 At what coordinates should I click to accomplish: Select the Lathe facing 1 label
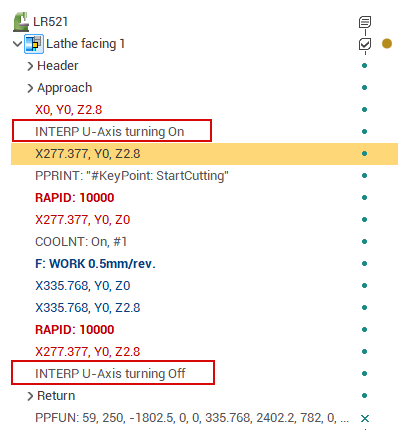(x=85, y=44)
